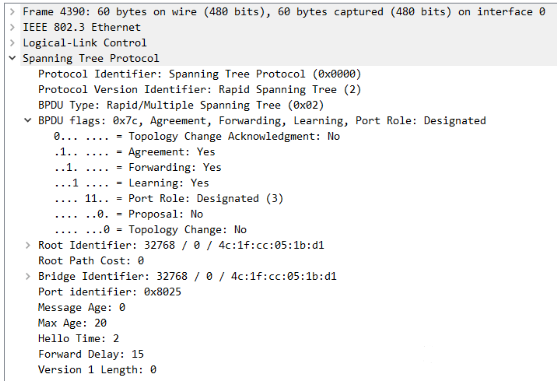Screen dimensions: 560x389
Task: Select the Topology Change: No flag line
Action: coord(150,229)
